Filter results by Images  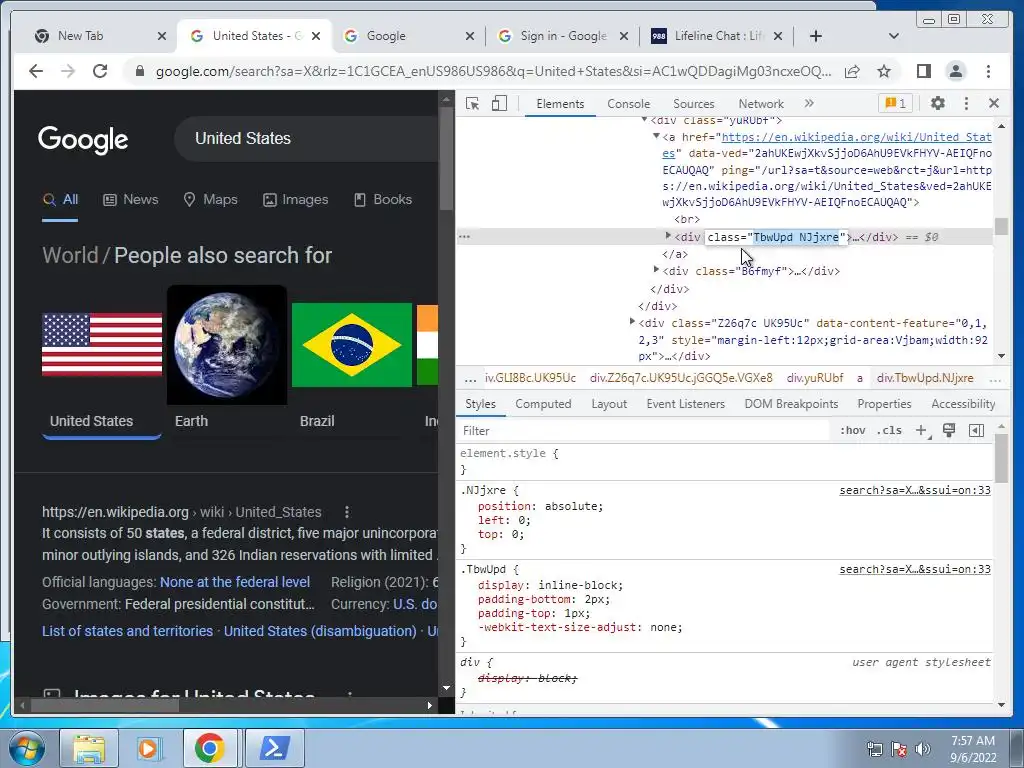(x=295, y=199)
